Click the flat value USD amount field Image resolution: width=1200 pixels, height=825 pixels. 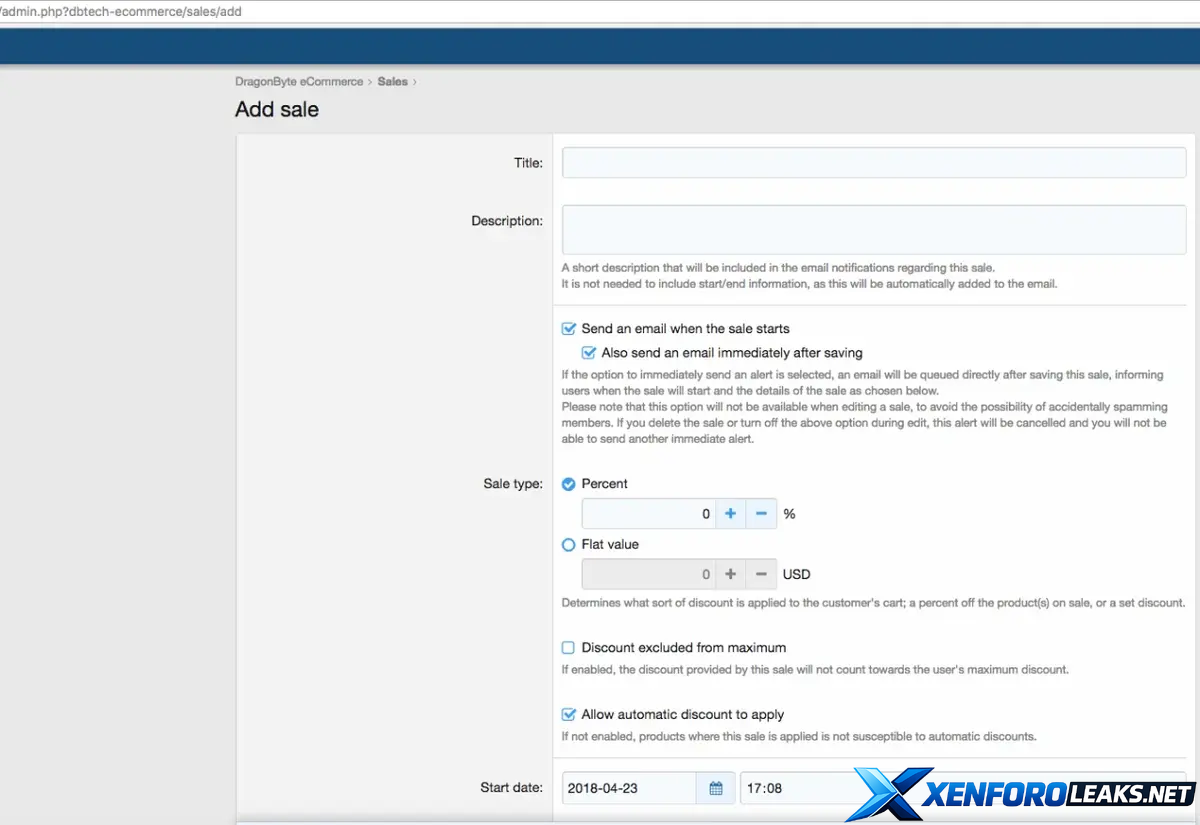(x=647, y=575)
